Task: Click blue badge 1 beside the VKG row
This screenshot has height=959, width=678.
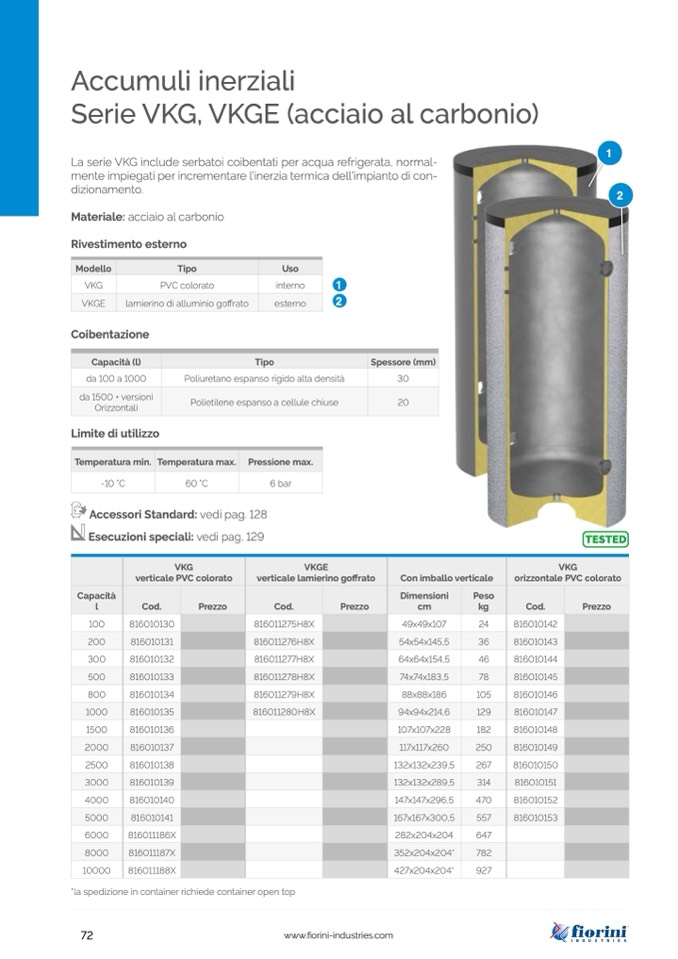Action: click(339, 285)
